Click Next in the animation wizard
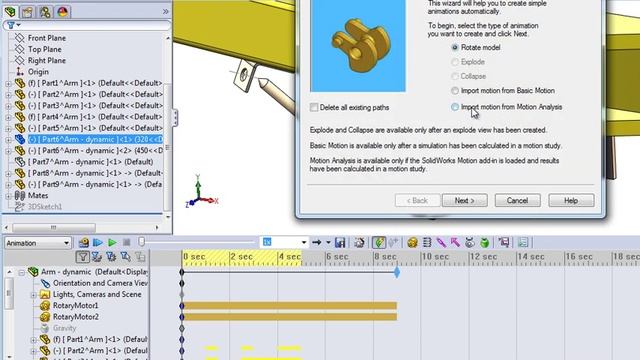Viewport: 640px width, 360px height. (464, 200)
